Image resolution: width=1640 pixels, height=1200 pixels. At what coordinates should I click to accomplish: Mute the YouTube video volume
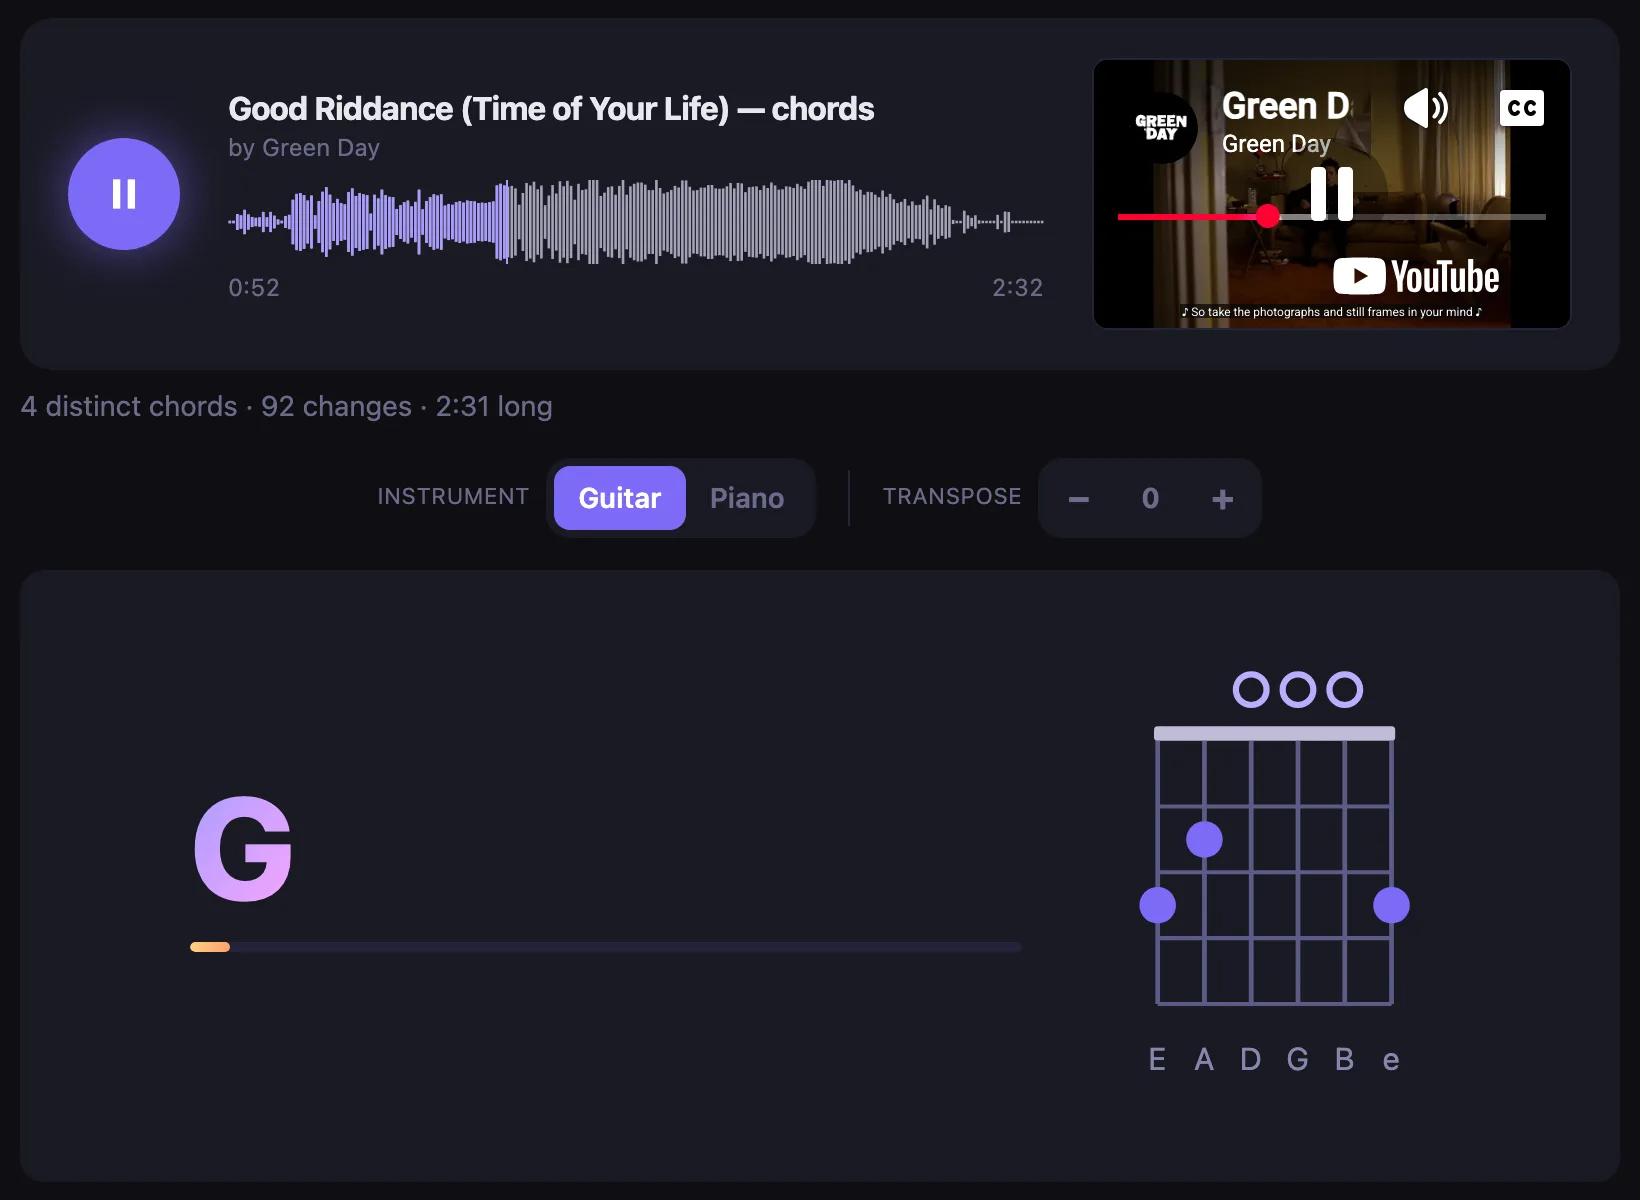tap(1426, 107)
